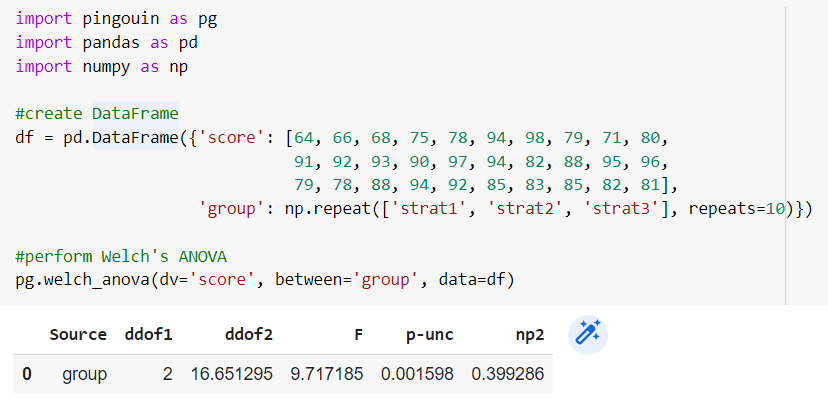
Task: Click the F column header
Action: pyautogui.click(x=359, y=334)
